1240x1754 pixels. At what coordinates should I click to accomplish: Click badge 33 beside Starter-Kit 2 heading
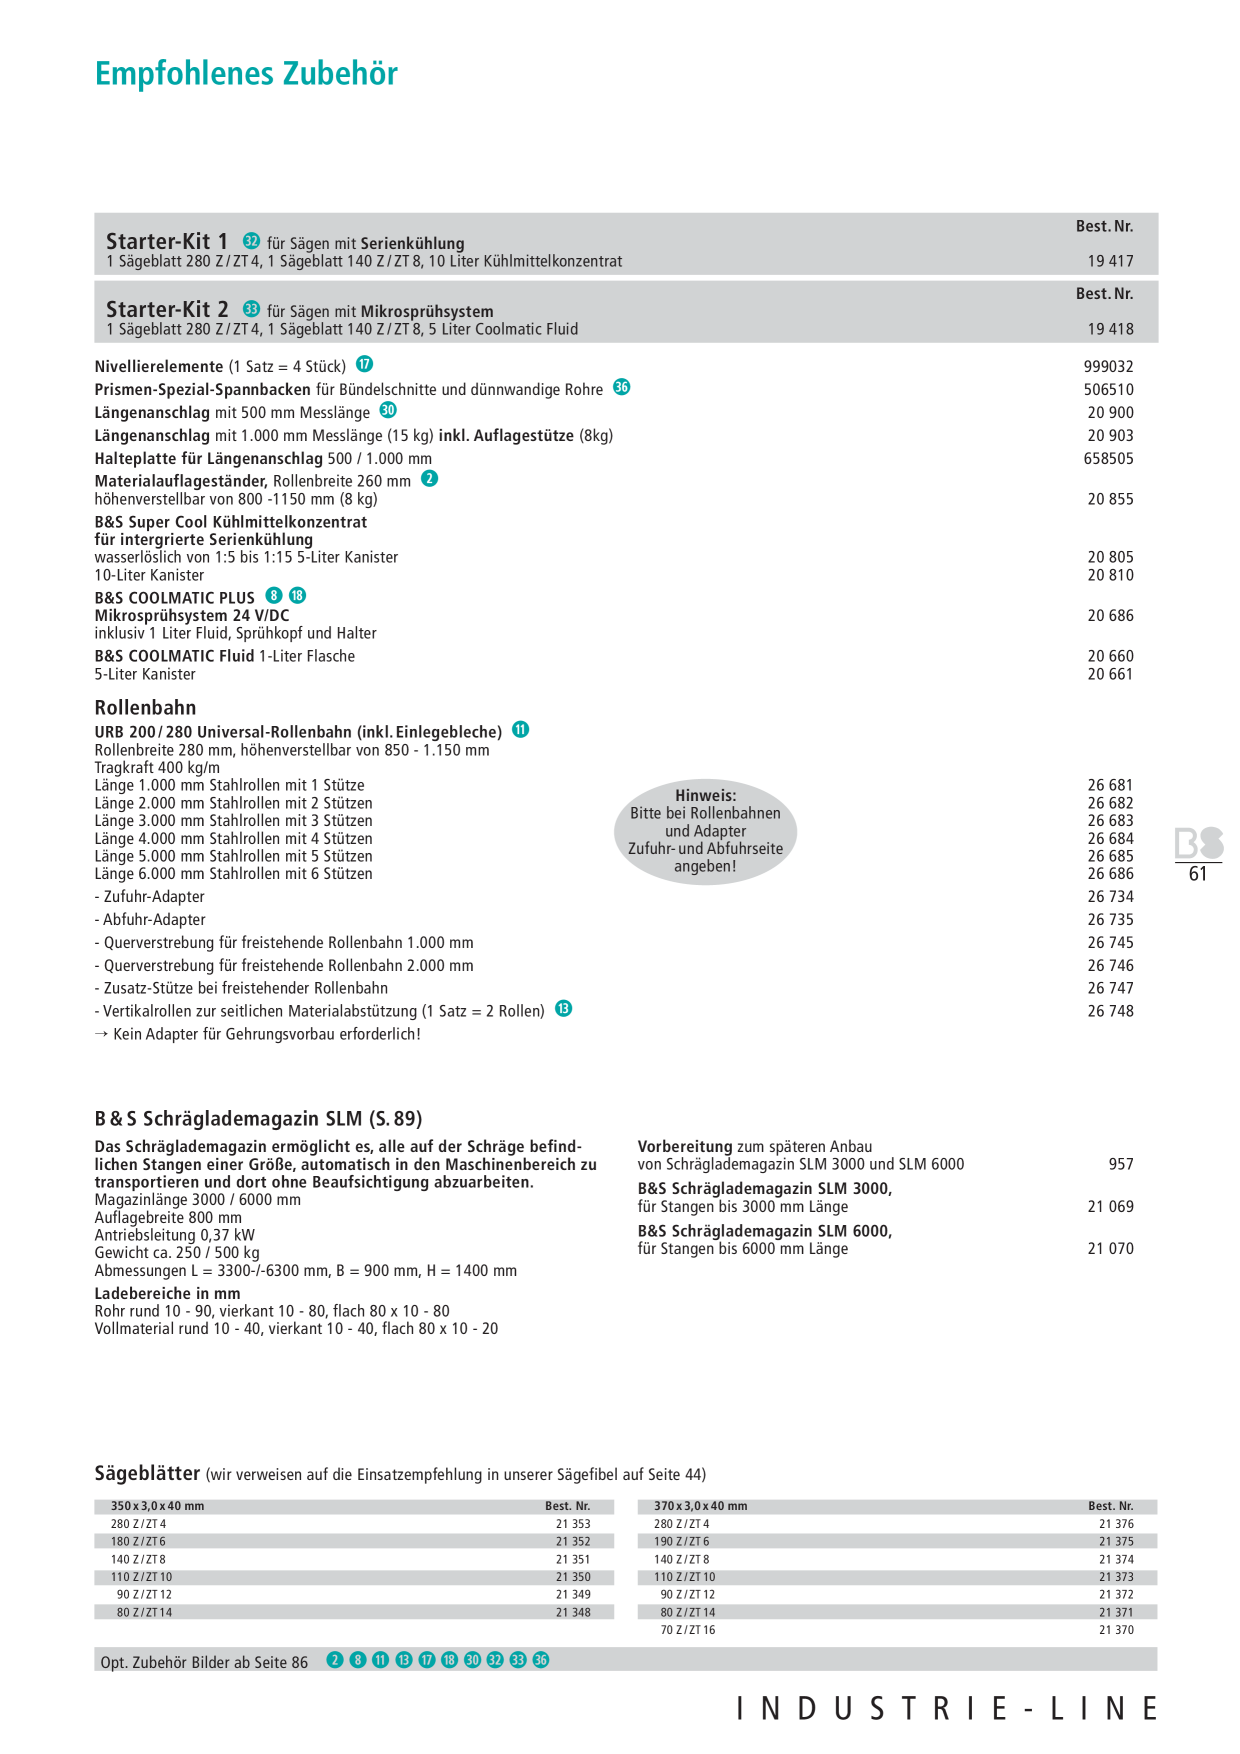pos(251,309)
